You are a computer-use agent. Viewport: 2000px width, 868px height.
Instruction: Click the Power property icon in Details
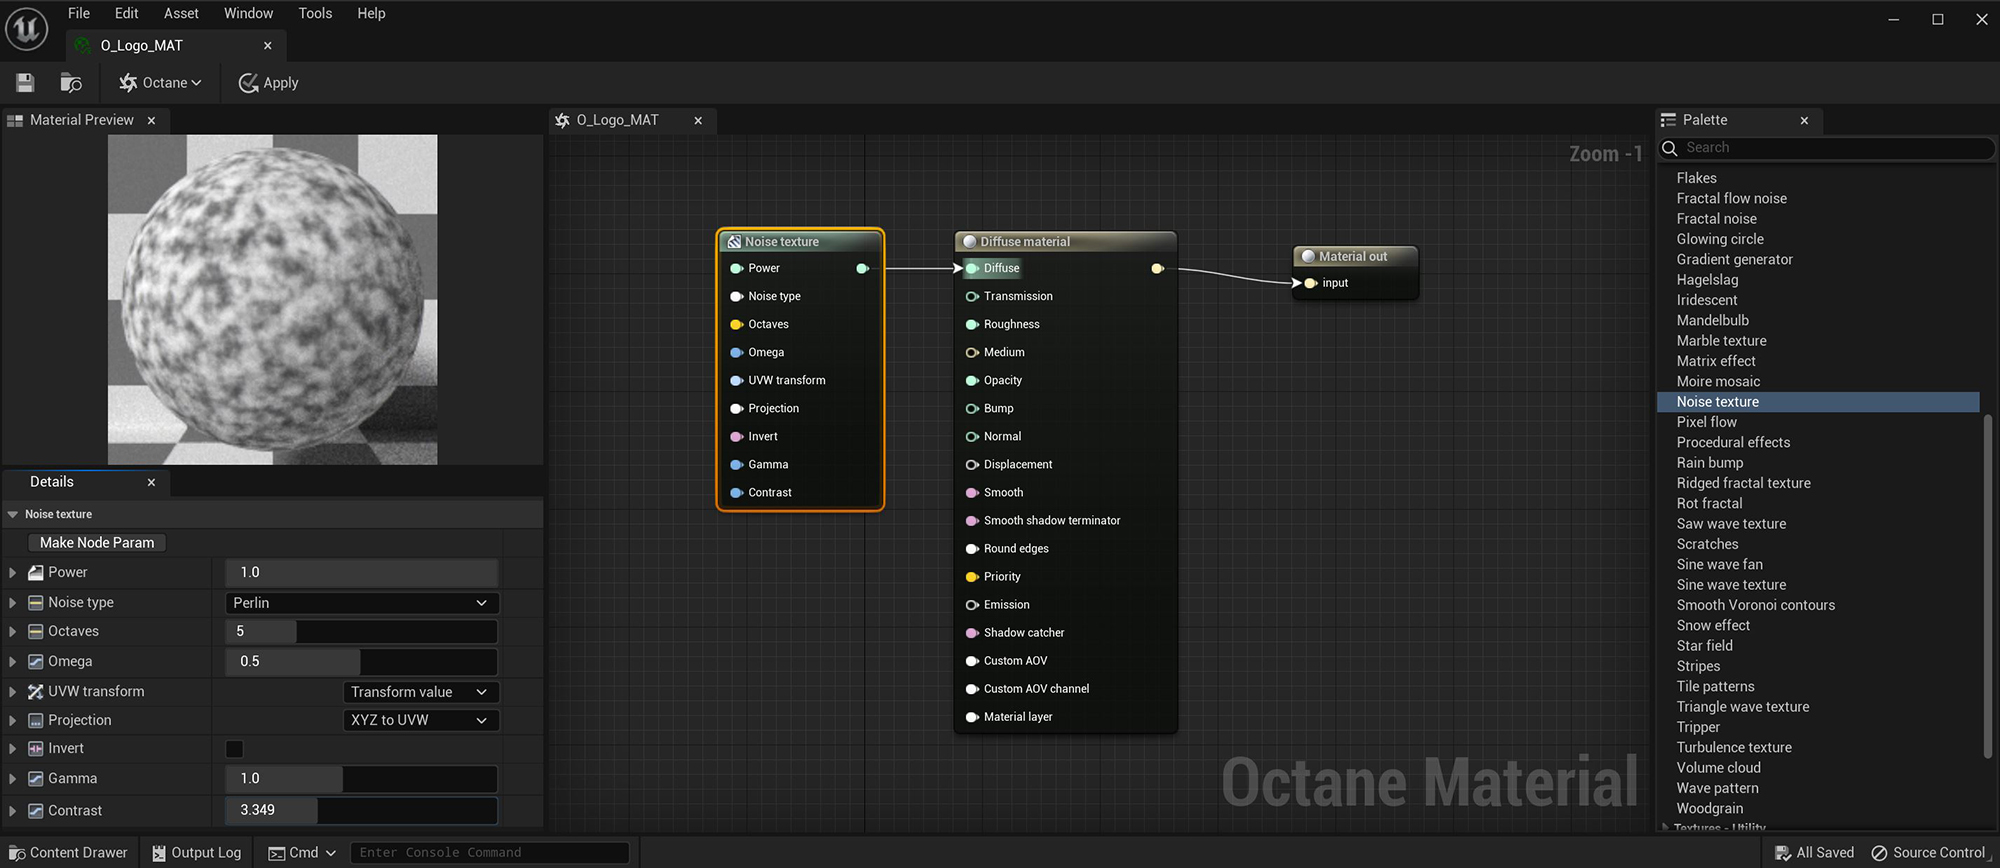[x=36, y=573]
